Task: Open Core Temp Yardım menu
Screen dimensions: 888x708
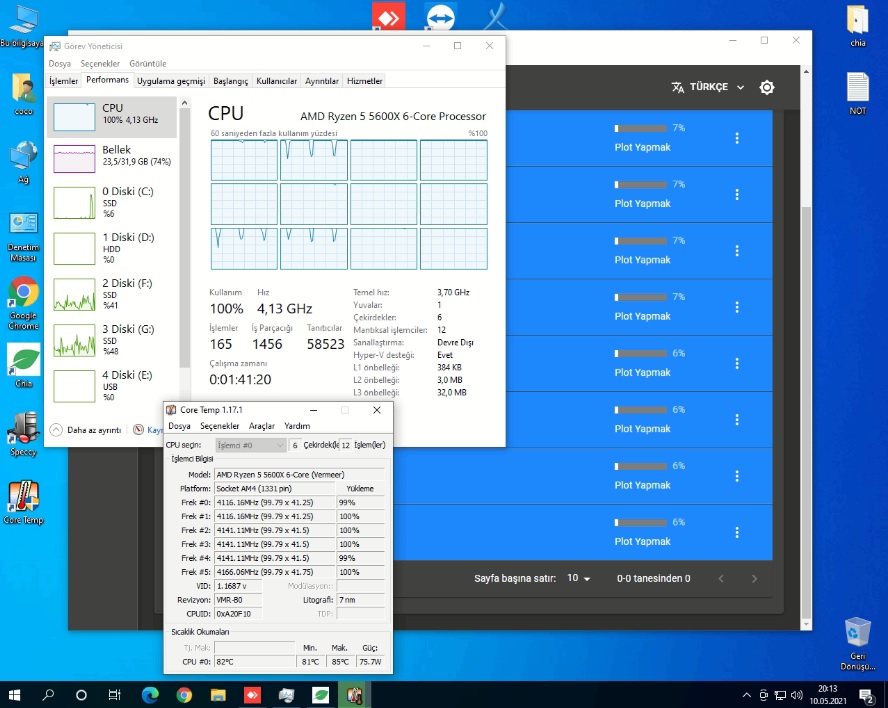Action: point(297,426)
